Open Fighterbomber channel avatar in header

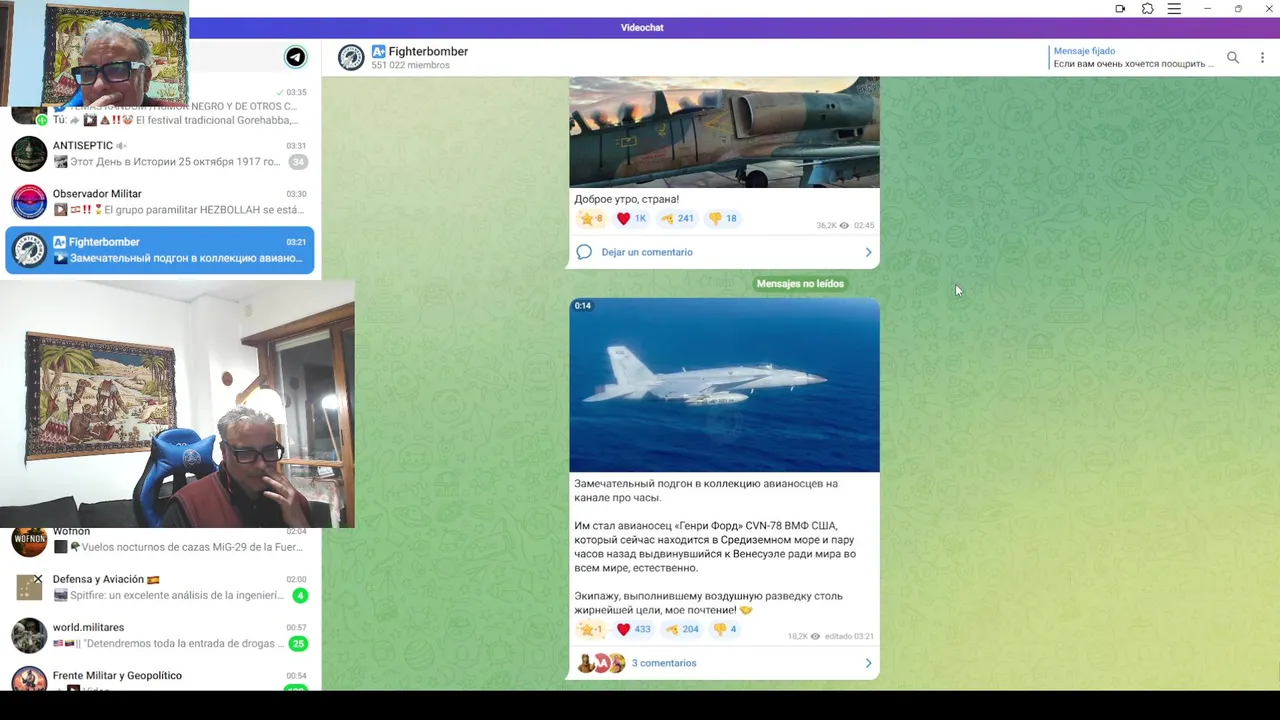pos(351,58)
